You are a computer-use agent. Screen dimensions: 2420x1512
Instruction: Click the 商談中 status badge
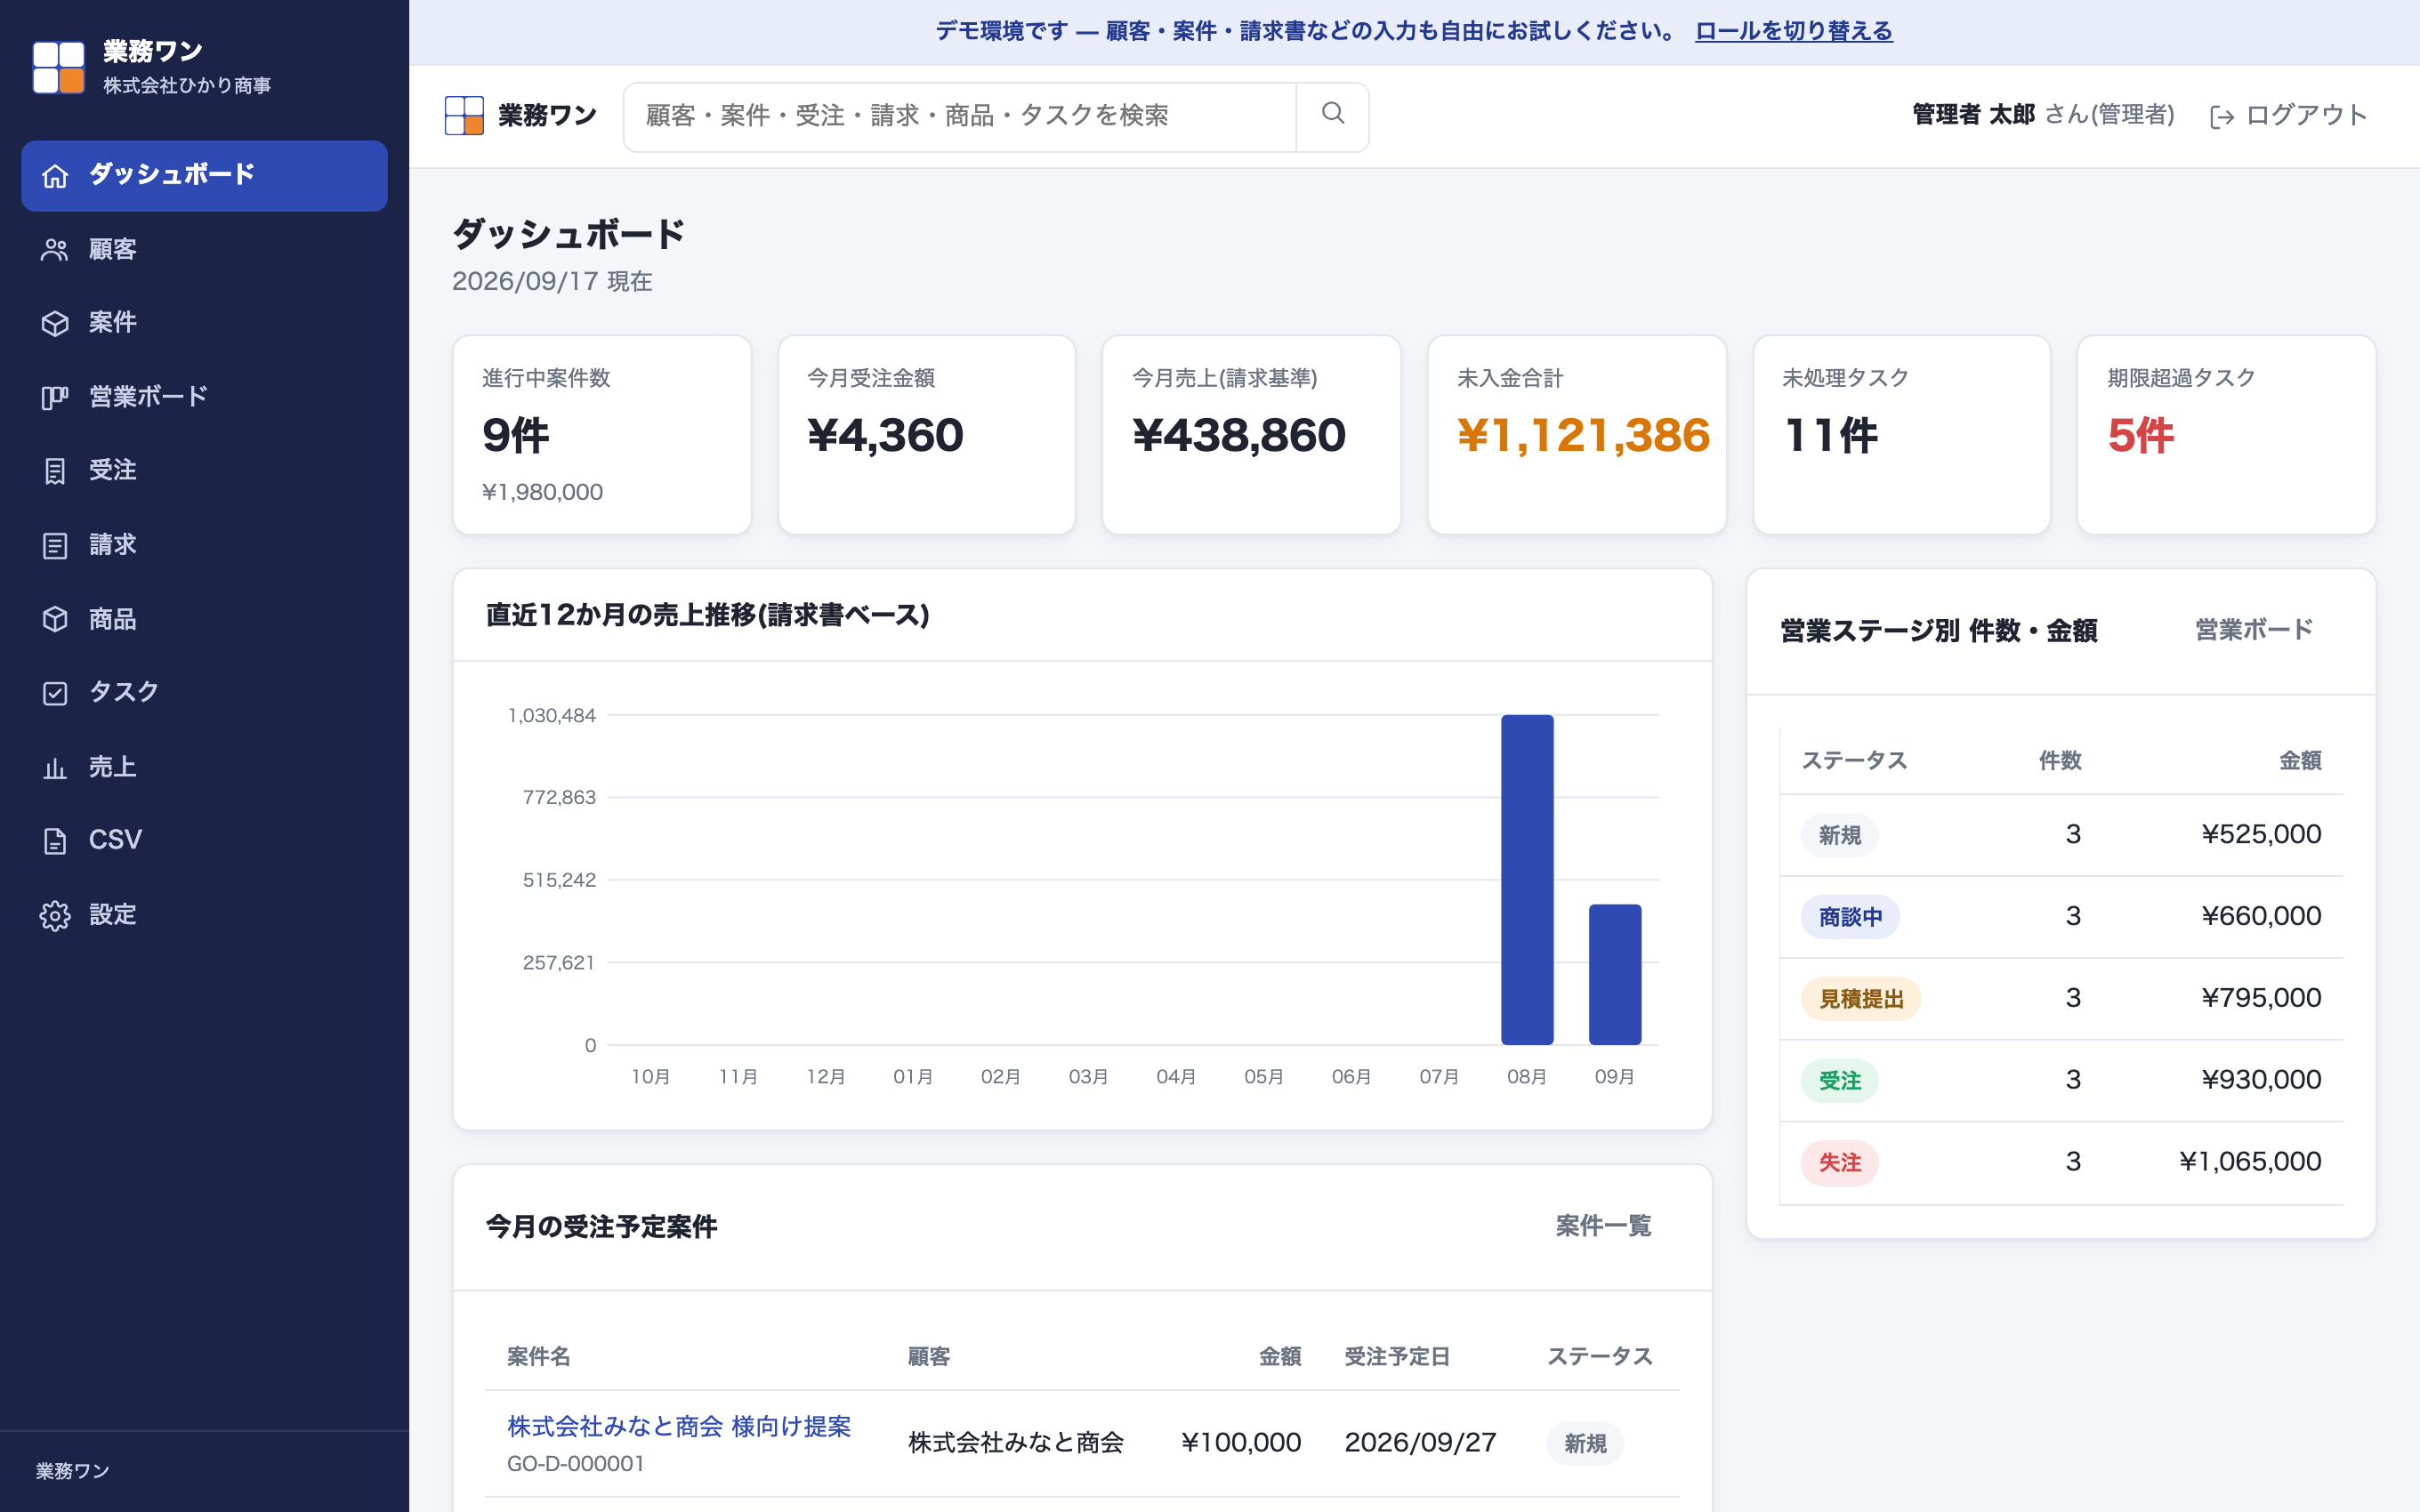[1850, 917]
